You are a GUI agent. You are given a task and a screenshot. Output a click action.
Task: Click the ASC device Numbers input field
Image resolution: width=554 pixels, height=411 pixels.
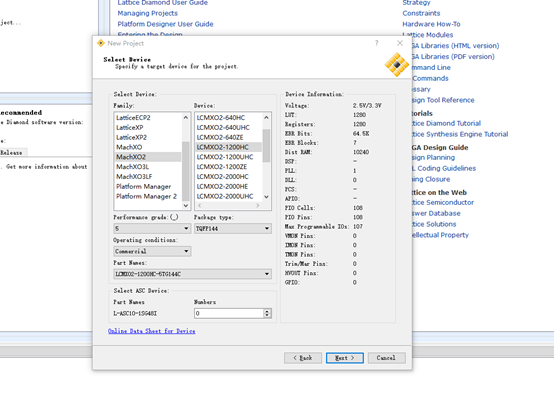pyautogui.click(x=229, y=313)
